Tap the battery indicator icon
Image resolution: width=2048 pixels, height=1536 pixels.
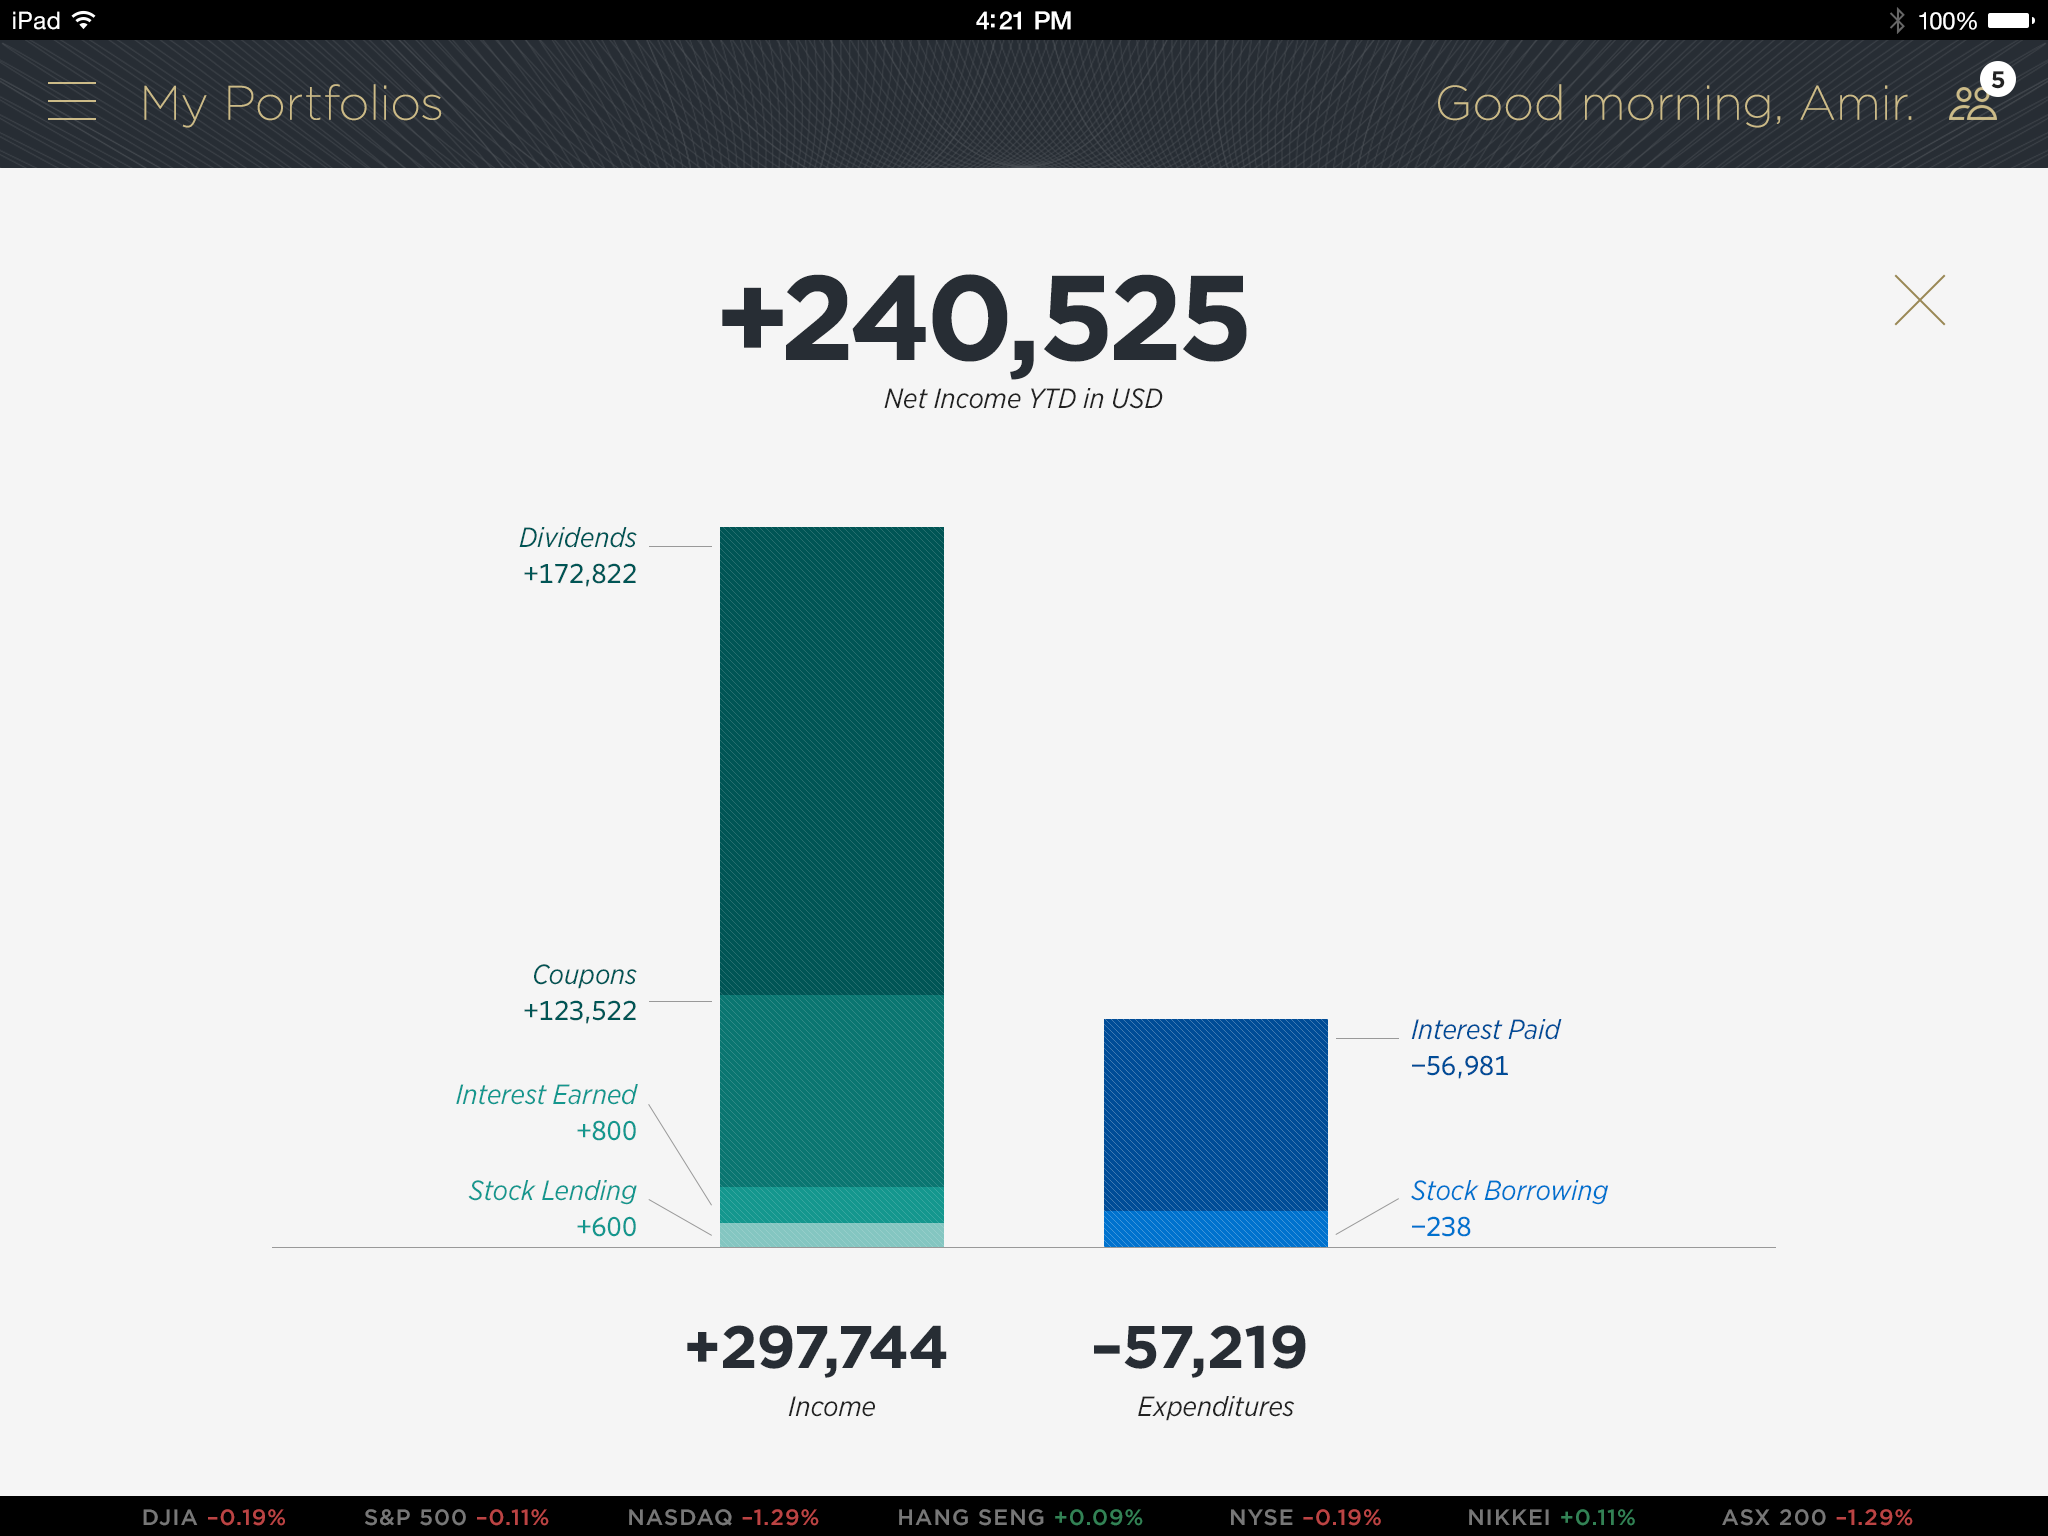(x=2010, y=20)
